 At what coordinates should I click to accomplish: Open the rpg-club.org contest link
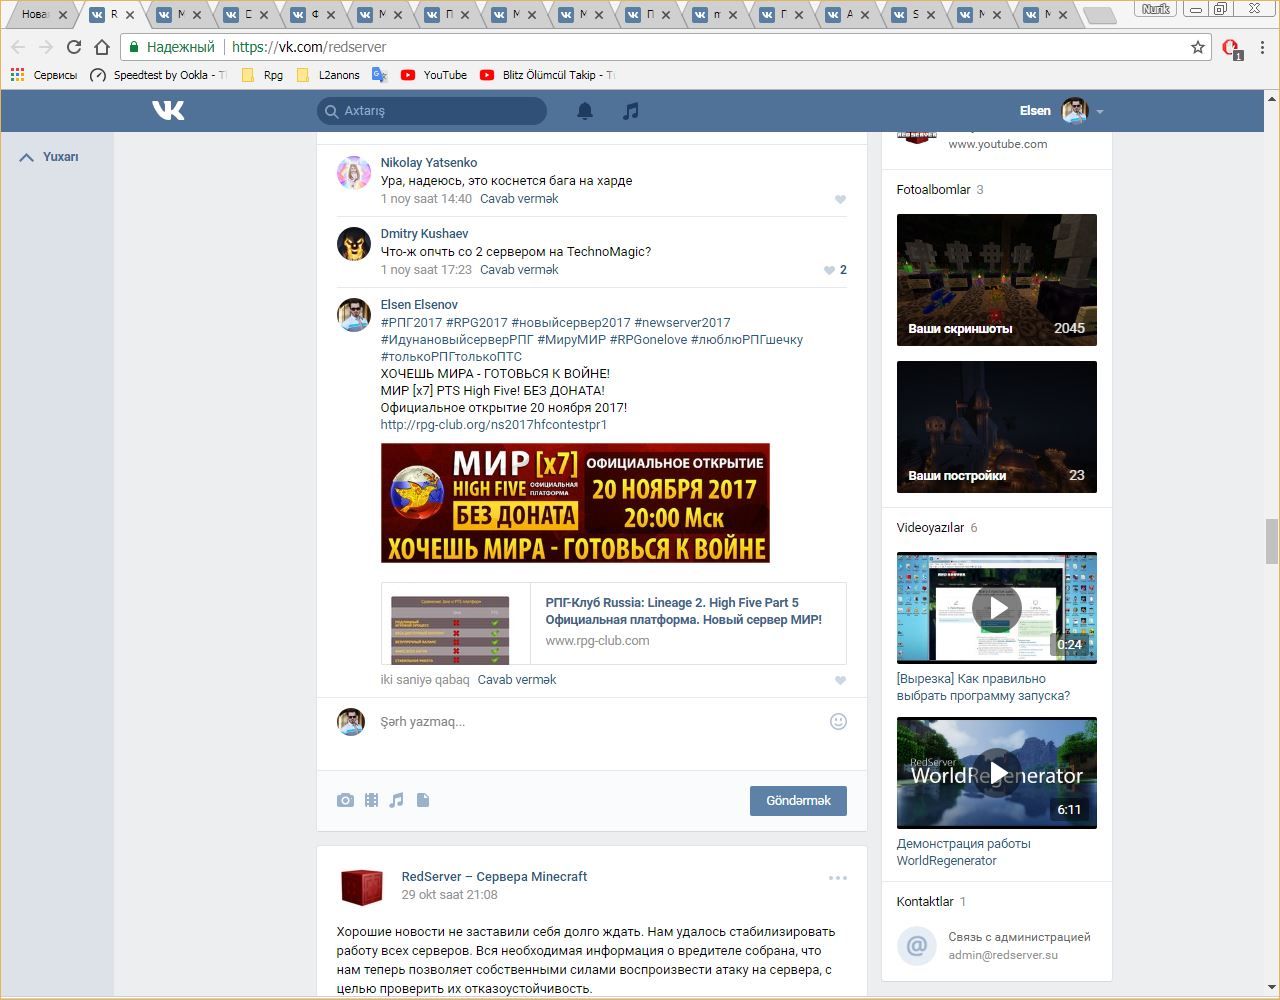(x=493, y=425)
